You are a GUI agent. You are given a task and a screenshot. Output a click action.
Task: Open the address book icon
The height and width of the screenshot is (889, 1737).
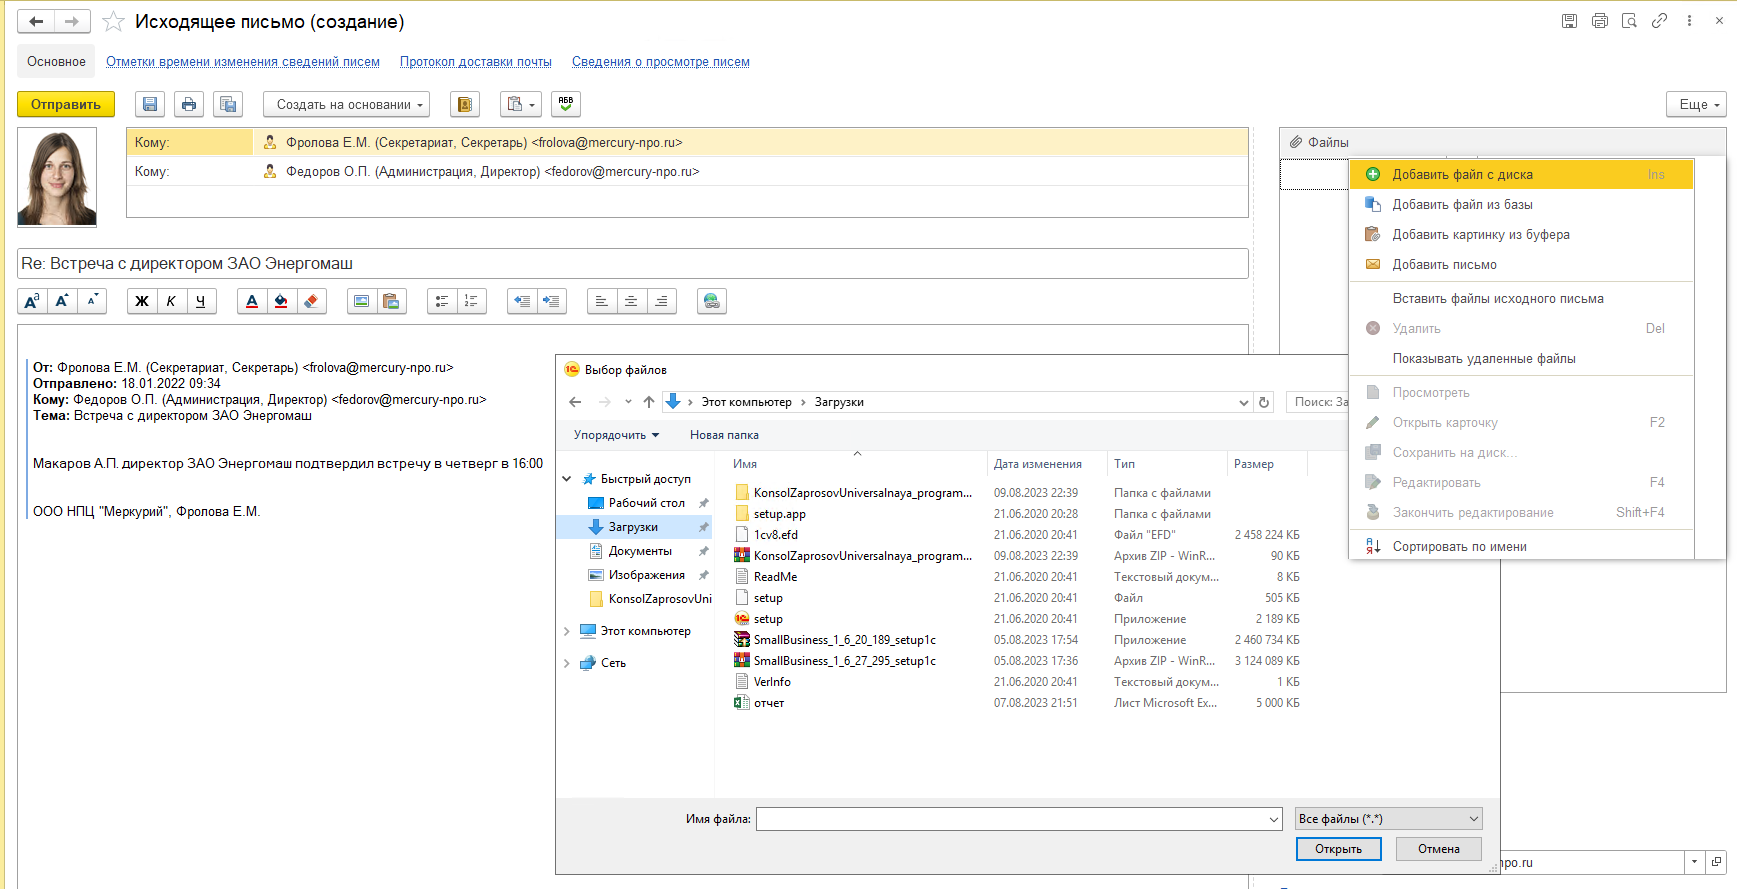(464, 104)
